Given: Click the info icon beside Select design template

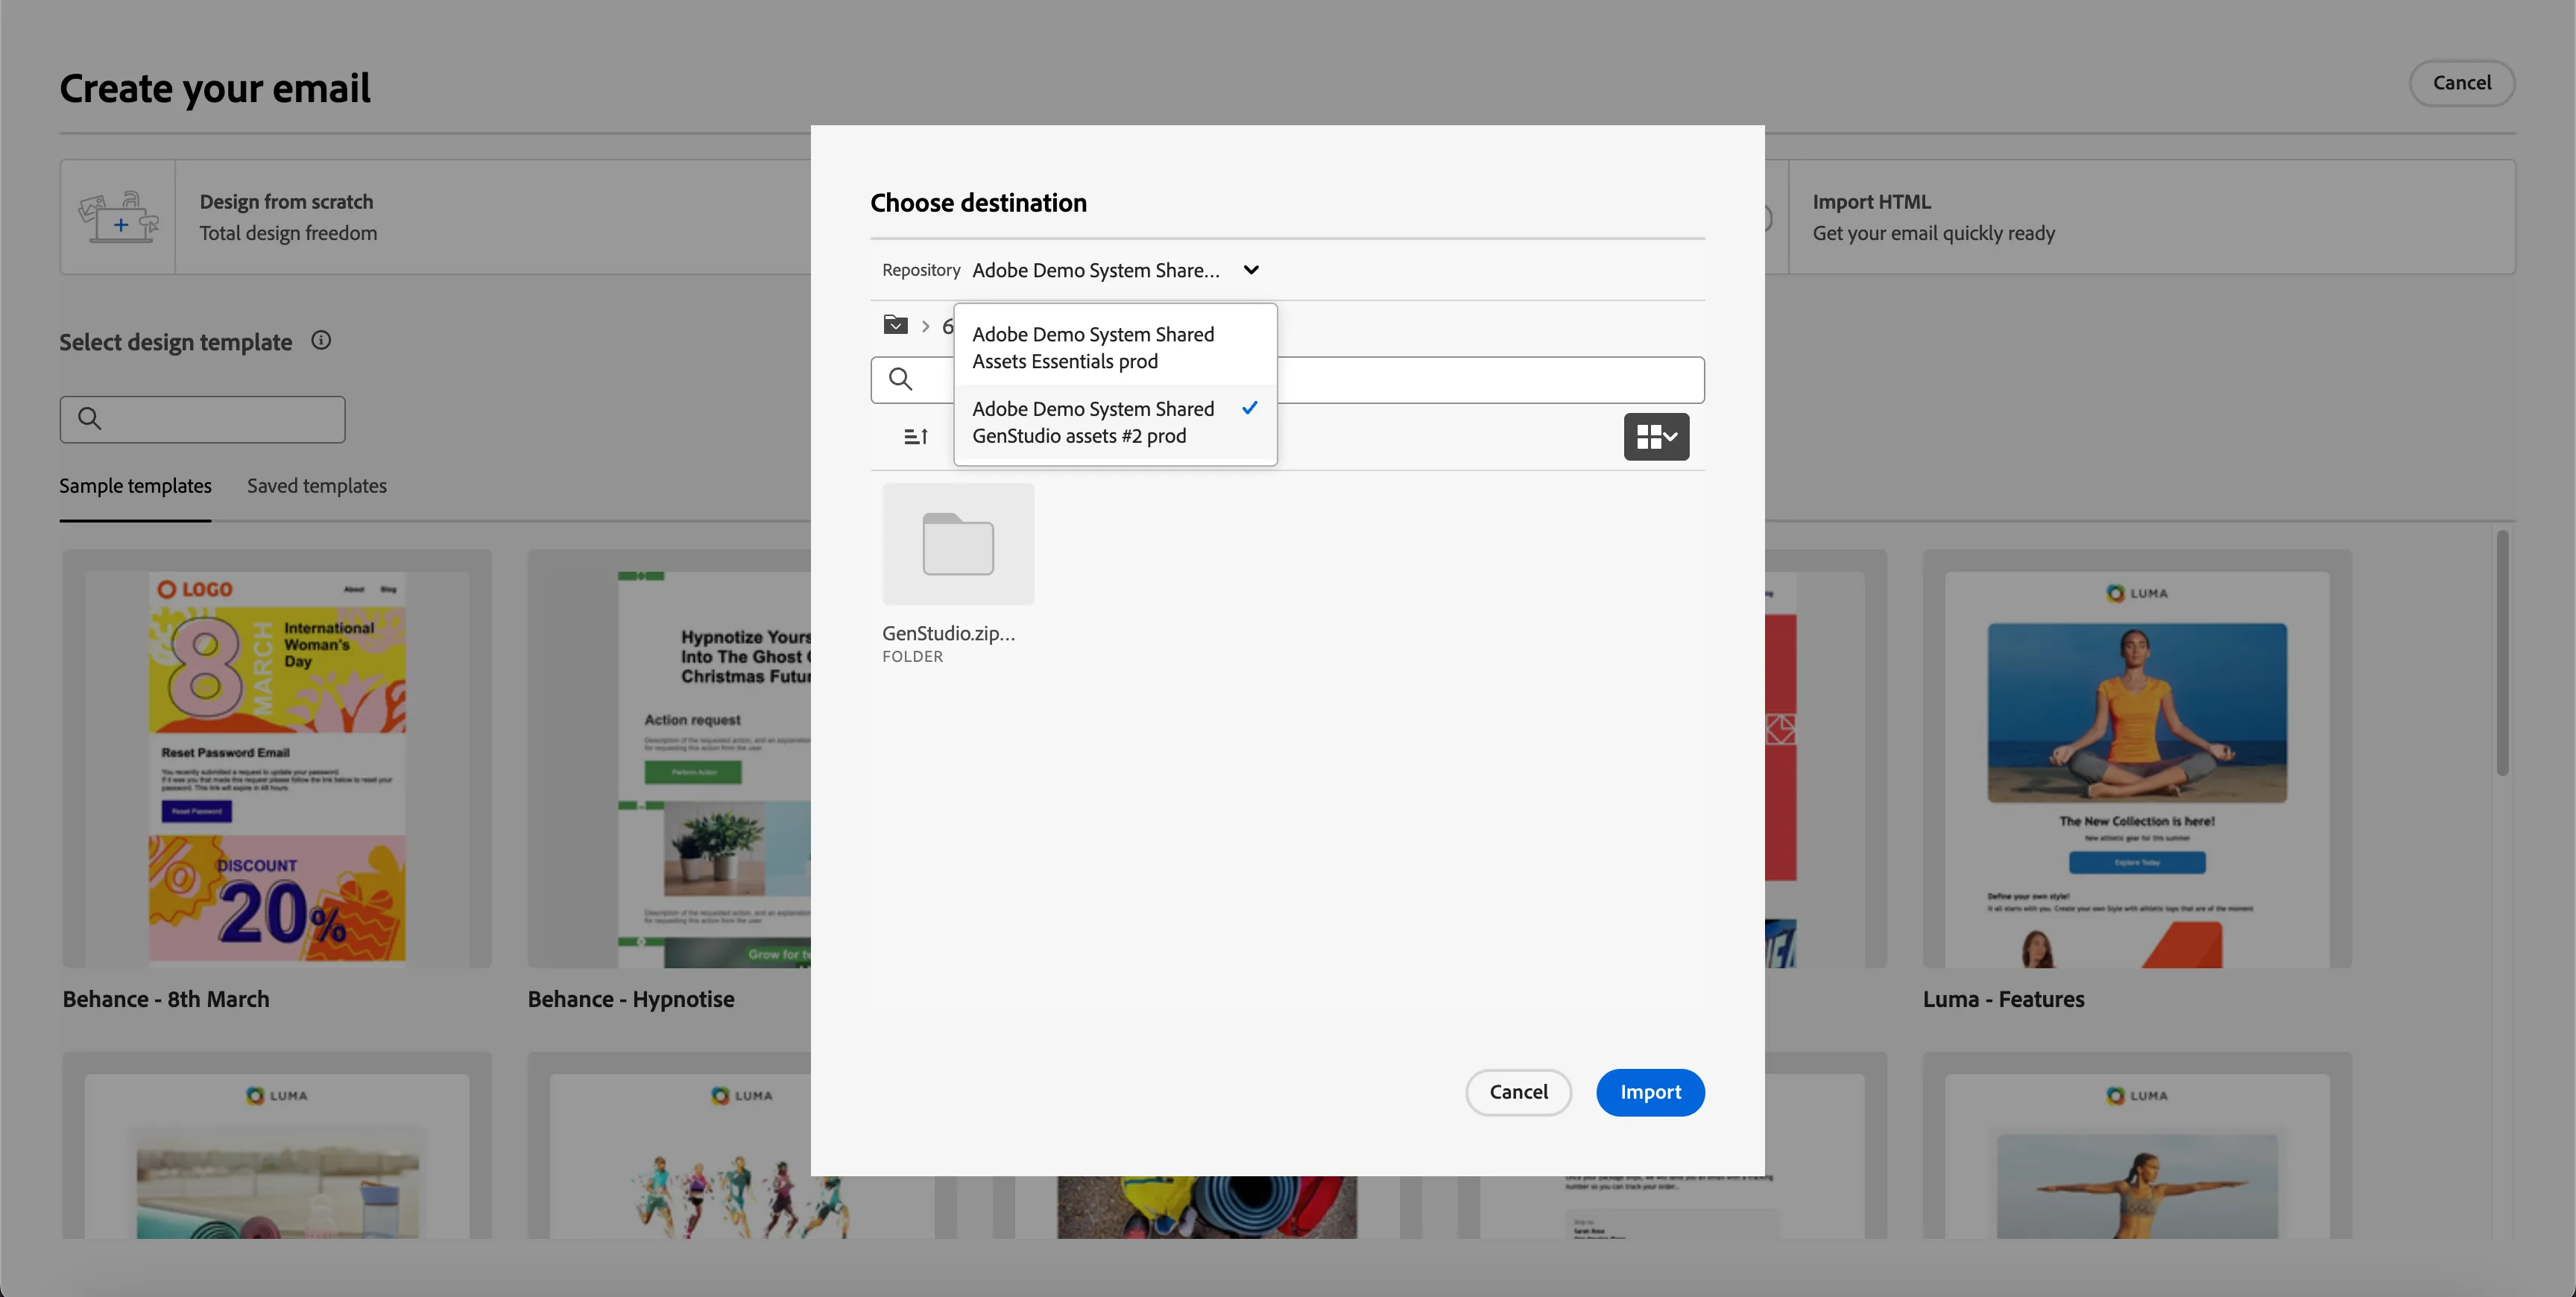Looking at the screenshot, I should click(321, 341).
